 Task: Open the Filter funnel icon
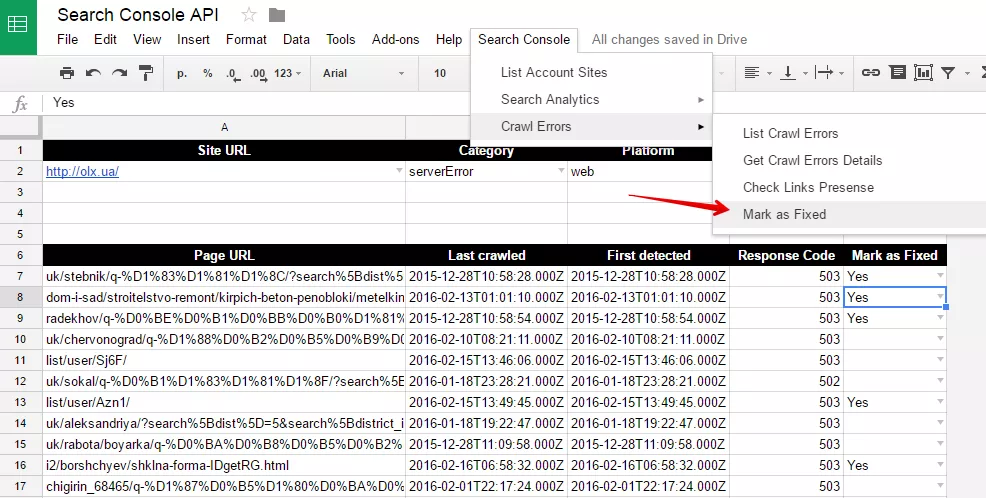(x=948, y=73)
